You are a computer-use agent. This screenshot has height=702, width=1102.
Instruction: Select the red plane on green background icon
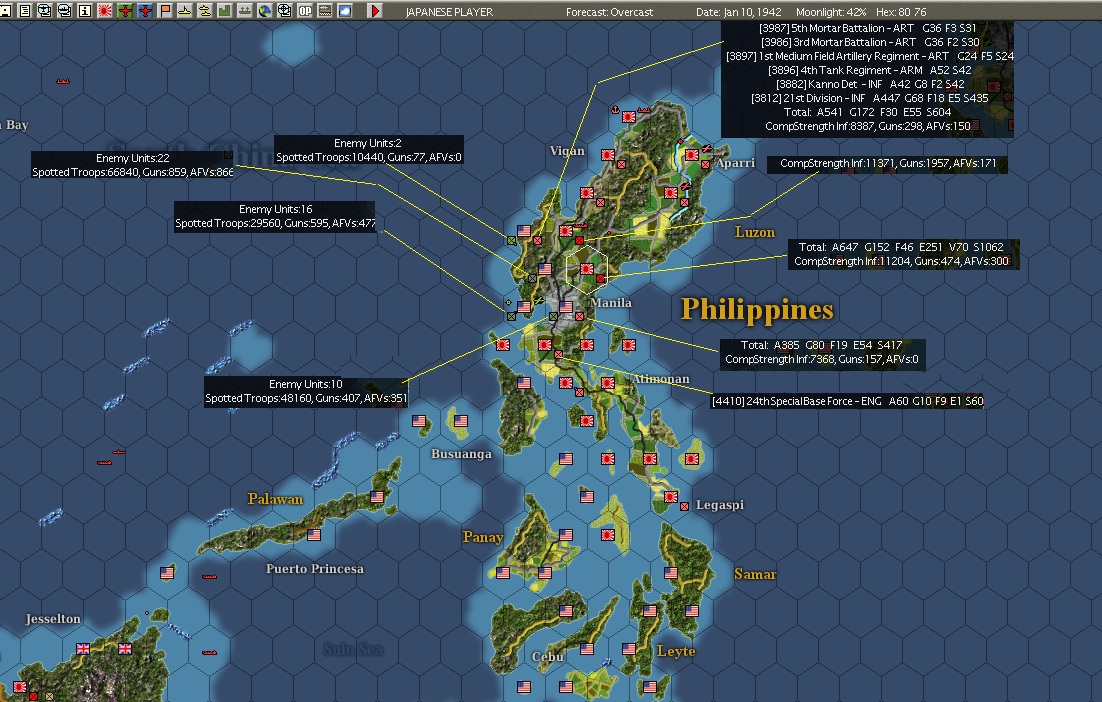coord(125,11)
